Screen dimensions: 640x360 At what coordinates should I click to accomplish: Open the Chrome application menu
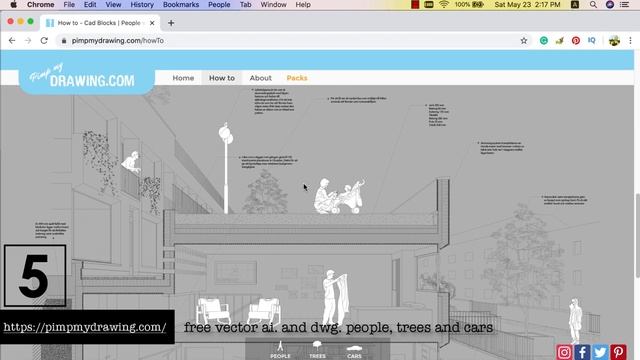coord(40,4)
